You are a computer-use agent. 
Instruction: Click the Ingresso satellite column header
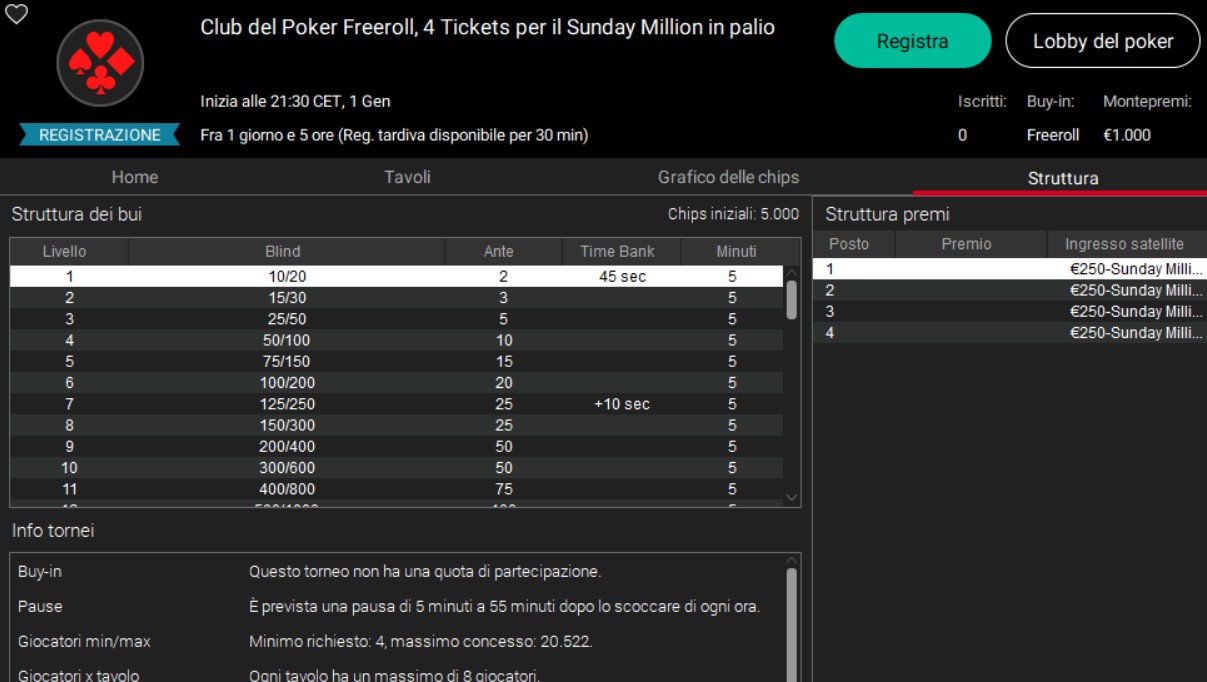click(x=1124, y=244)
